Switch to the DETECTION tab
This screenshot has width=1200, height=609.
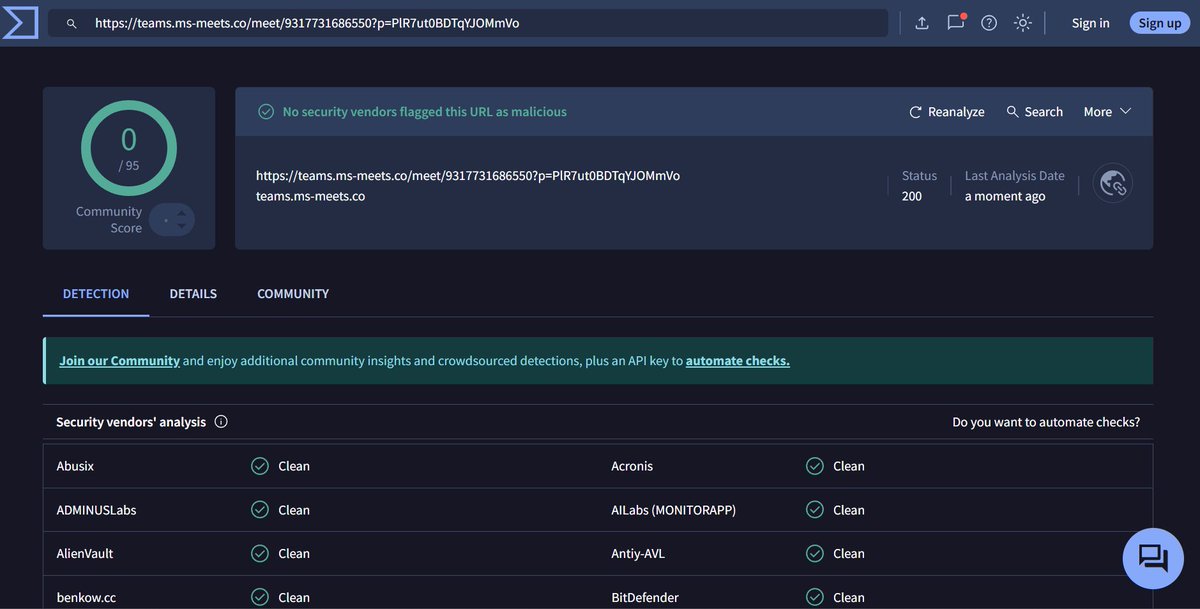96,294
